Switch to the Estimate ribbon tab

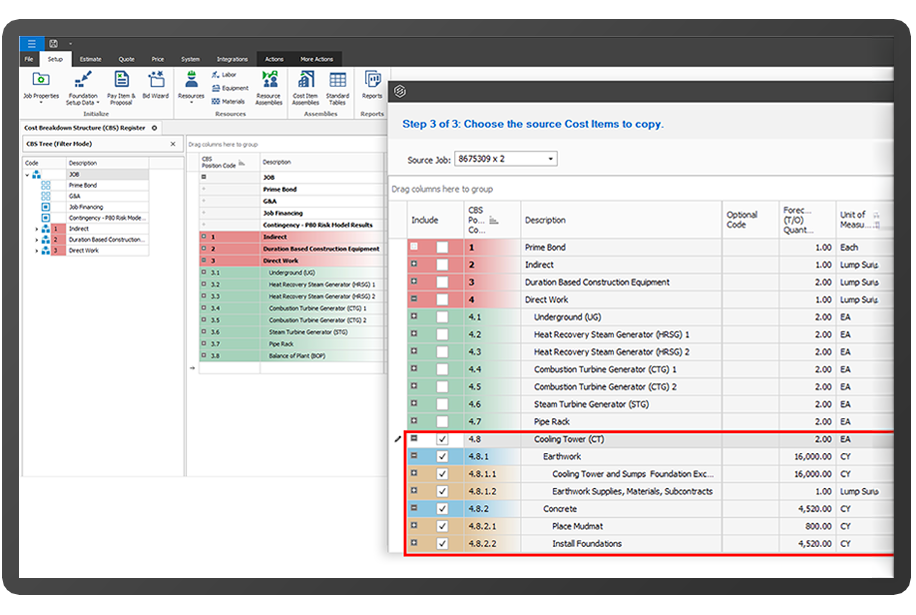coord(90,59)
